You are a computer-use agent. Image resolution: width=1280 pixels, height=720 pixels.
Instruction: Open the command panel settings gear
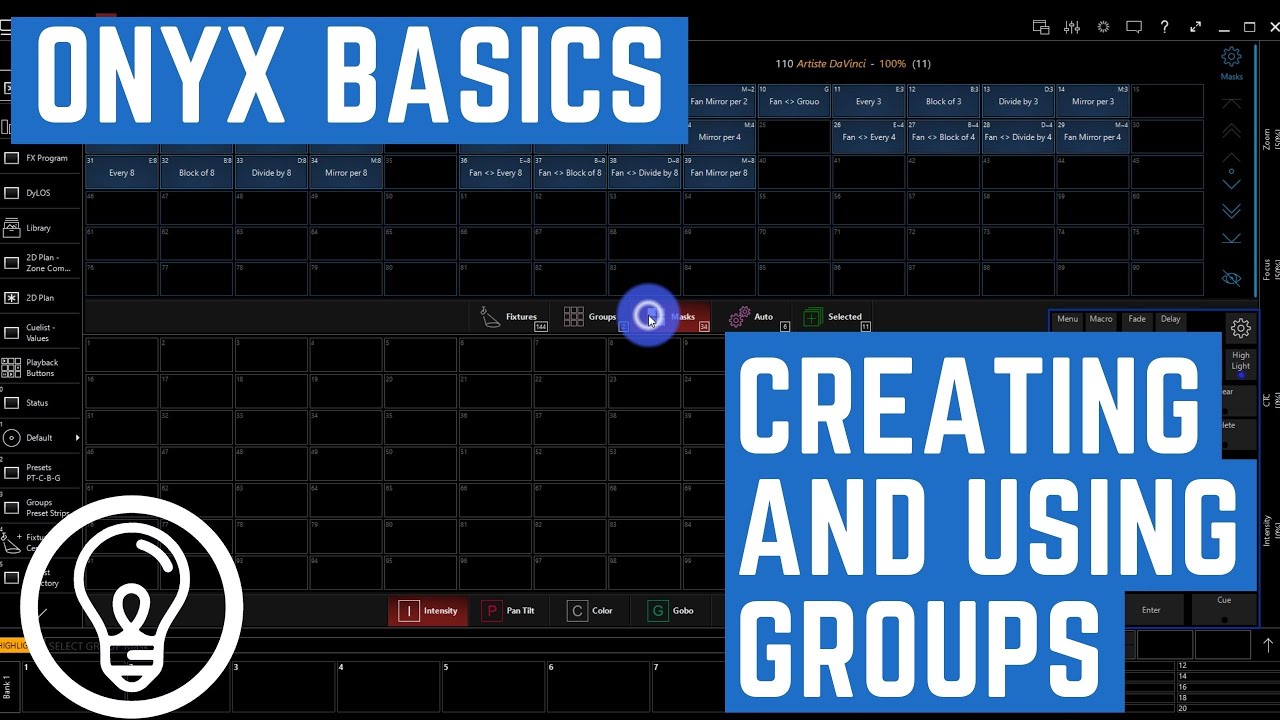pyautogui.click(x=1241, y=328)
